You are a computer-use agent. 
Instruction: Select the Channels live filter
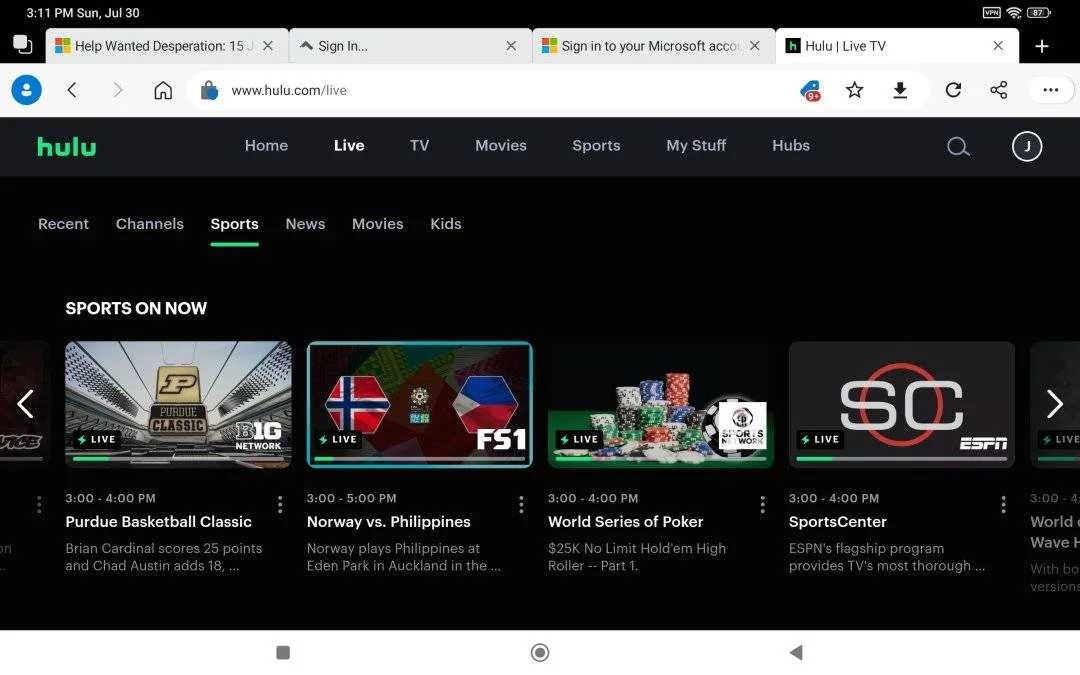[x=149, y=224]
